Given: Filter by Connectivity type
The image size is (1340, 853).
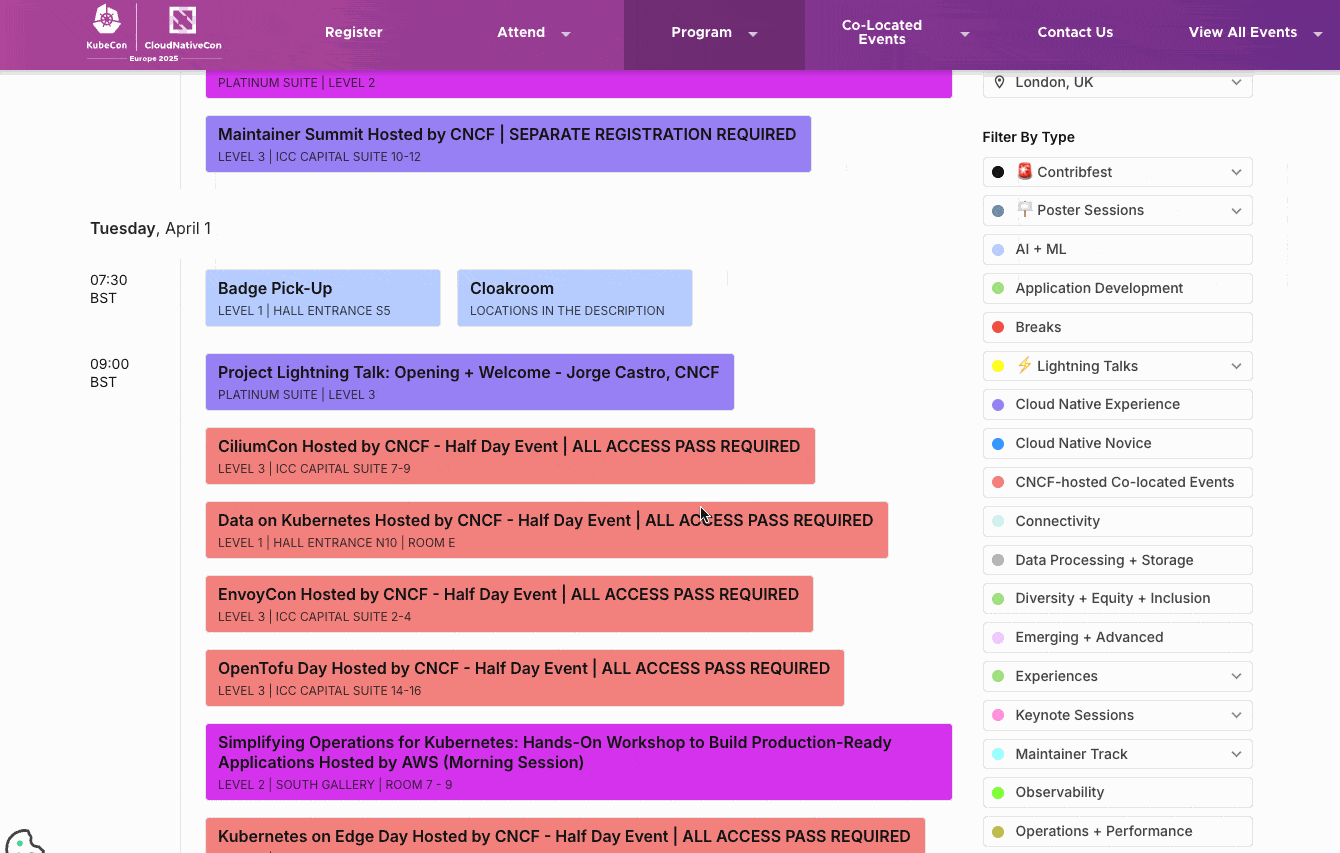Looking at the screenshot, I should (1117, 521).
